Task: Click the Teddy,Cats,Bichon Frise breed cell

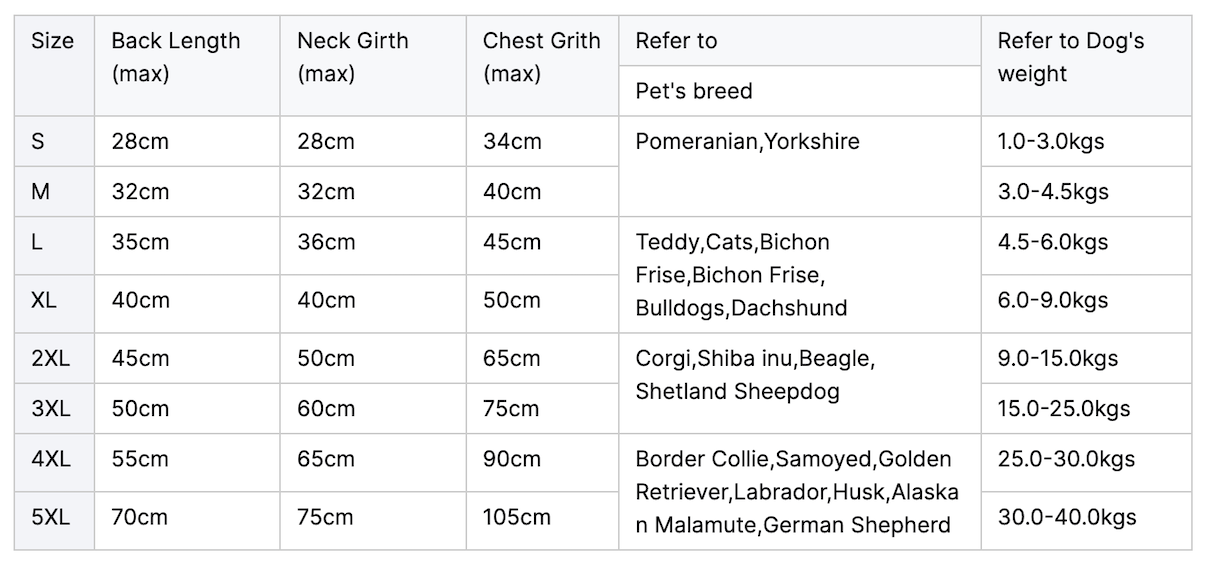Action: click(800, 275)
